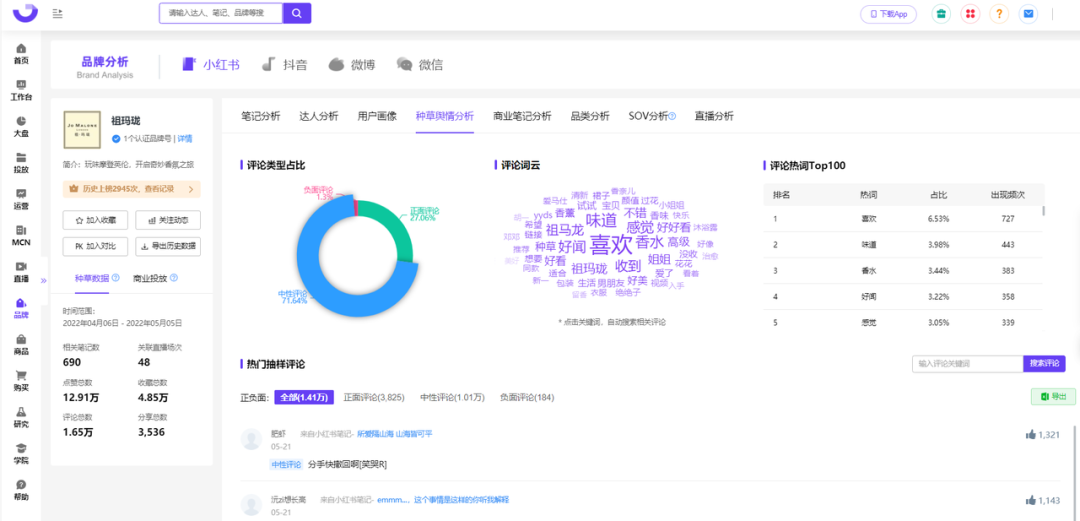Click the green 导出 export button
This screenshot has width=1080, height=521.
coord(1052,396)
